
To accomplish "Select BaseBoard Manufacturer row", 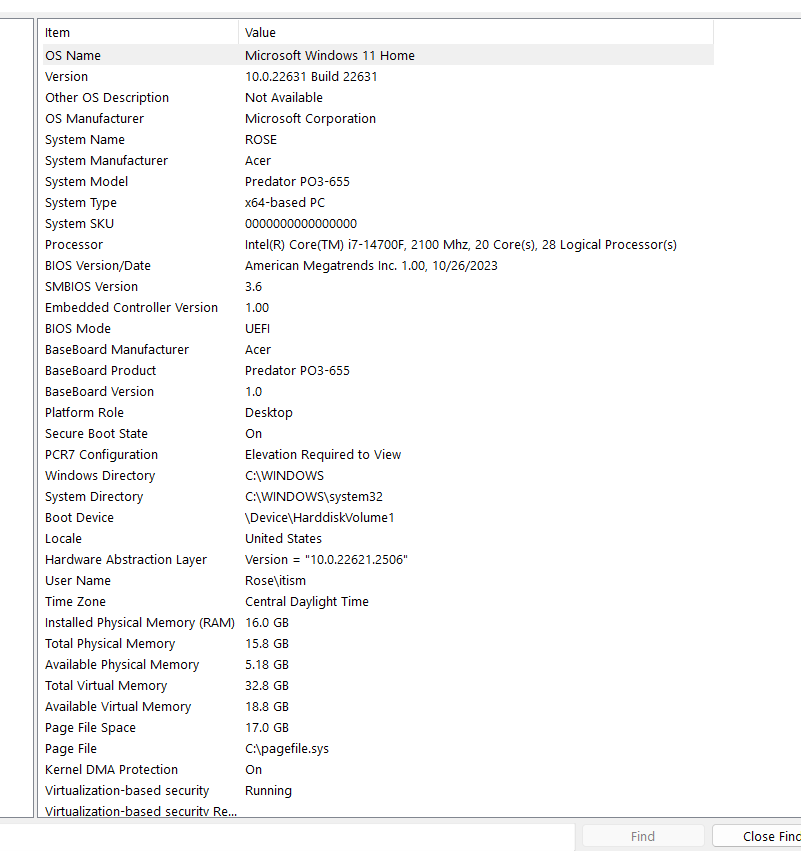I will point(378,350).
